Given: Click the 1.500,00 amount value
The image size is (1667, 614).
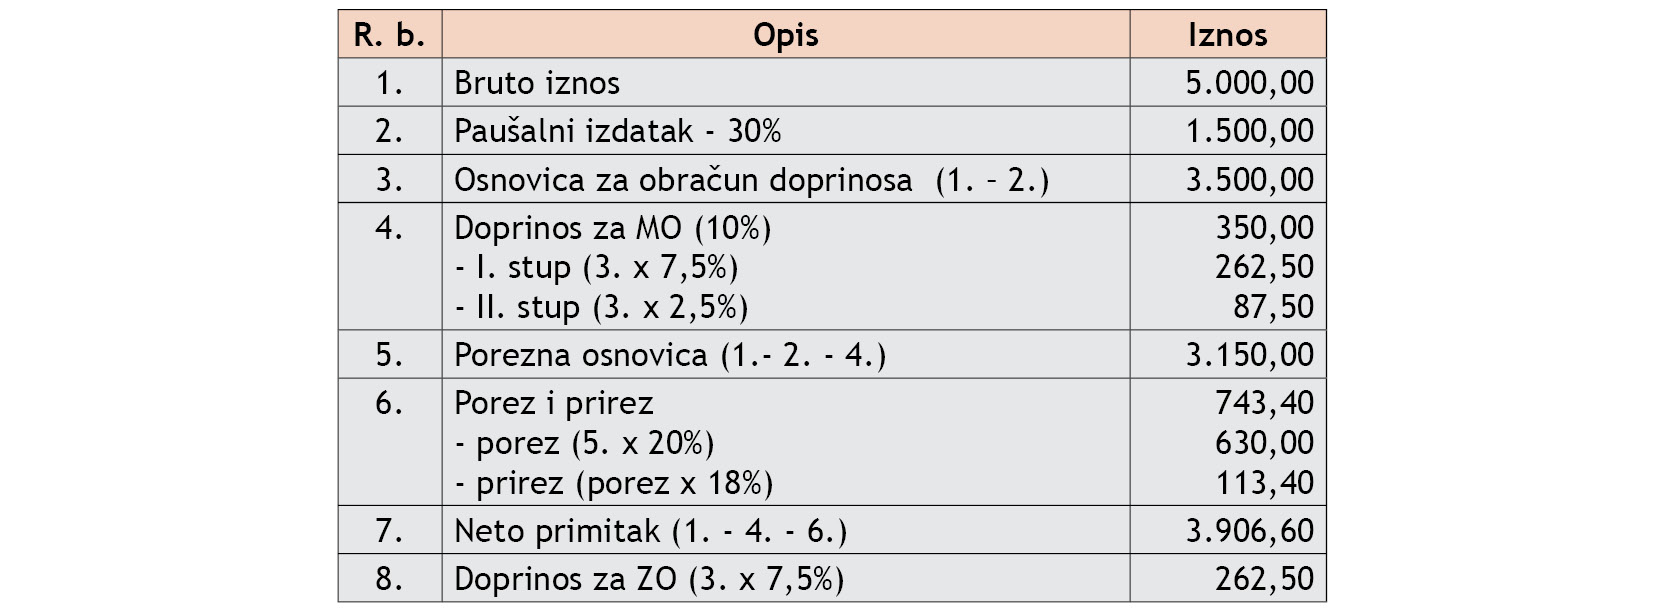Looking at the screenshot, I should pos(1249,131).
